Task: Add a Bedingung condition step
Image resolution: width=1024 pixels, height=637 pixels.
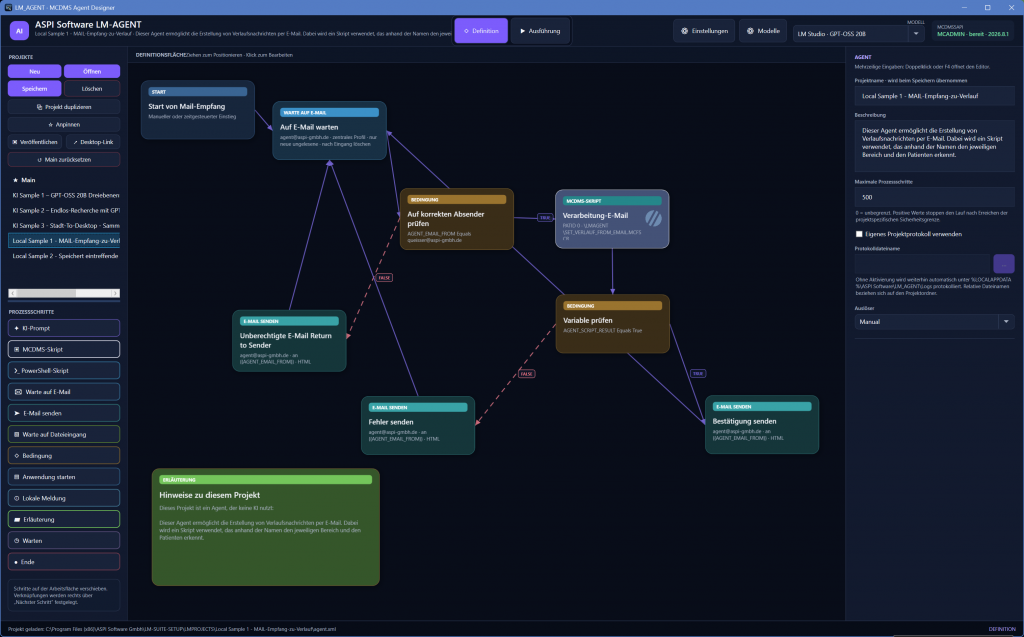Action: click(64, 455)
